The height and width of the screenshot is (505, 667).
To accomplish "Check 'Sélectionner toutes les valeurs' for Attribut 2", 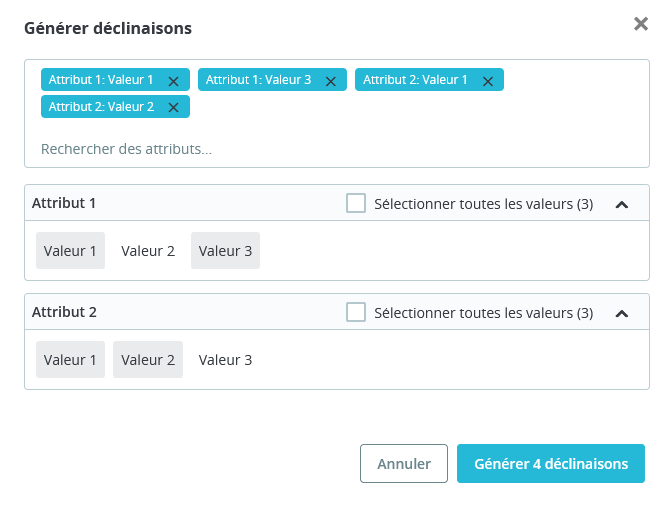I will (x=356, y=312).
